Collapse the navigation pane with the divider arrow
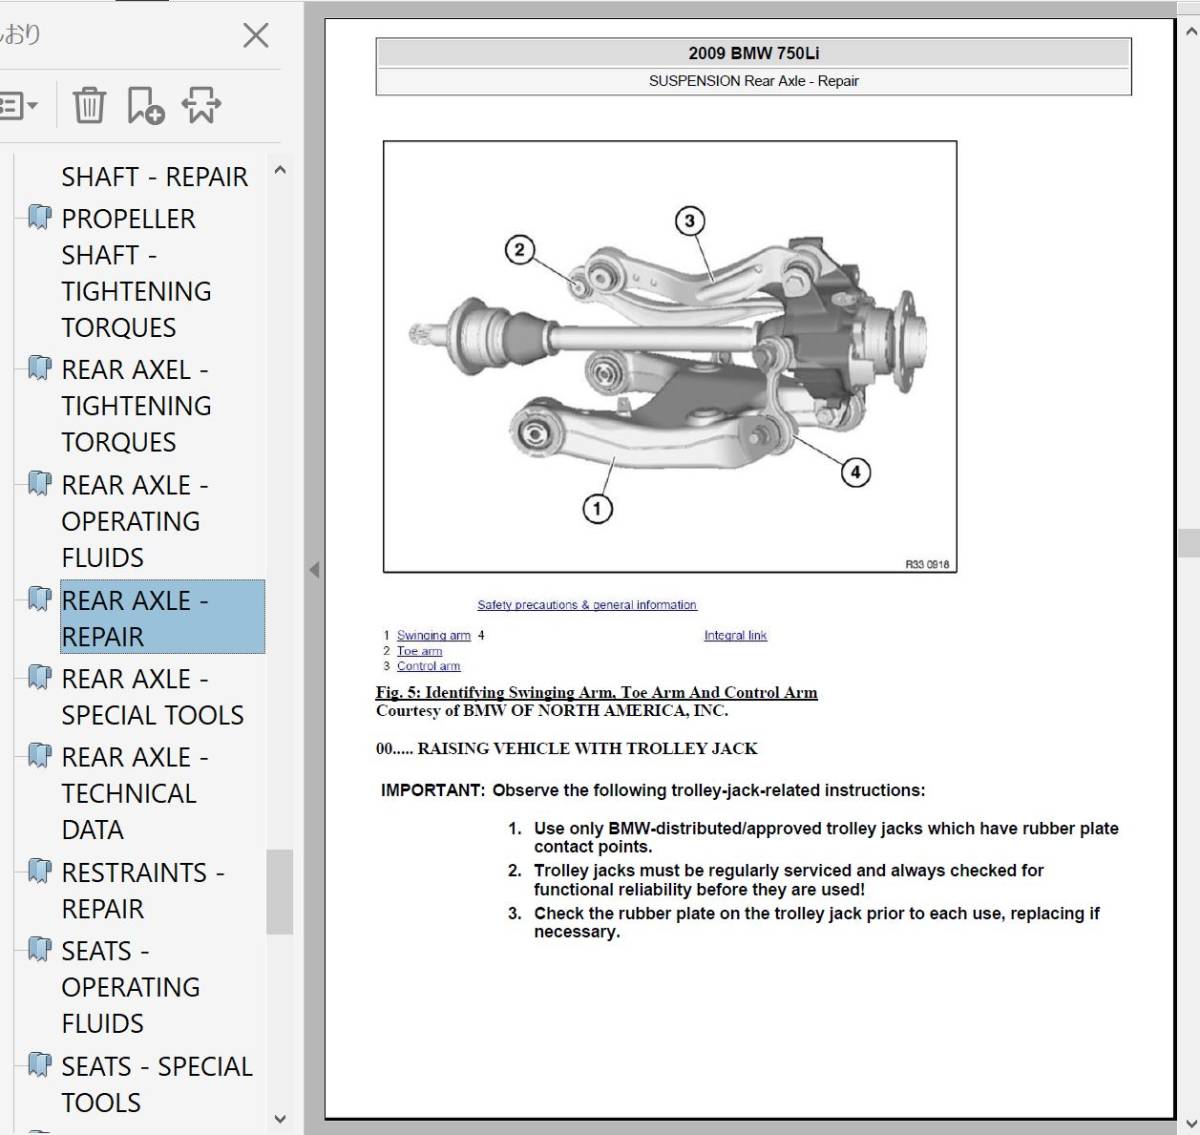Viewport: 1200px width, 1135px height. [314, 570]
